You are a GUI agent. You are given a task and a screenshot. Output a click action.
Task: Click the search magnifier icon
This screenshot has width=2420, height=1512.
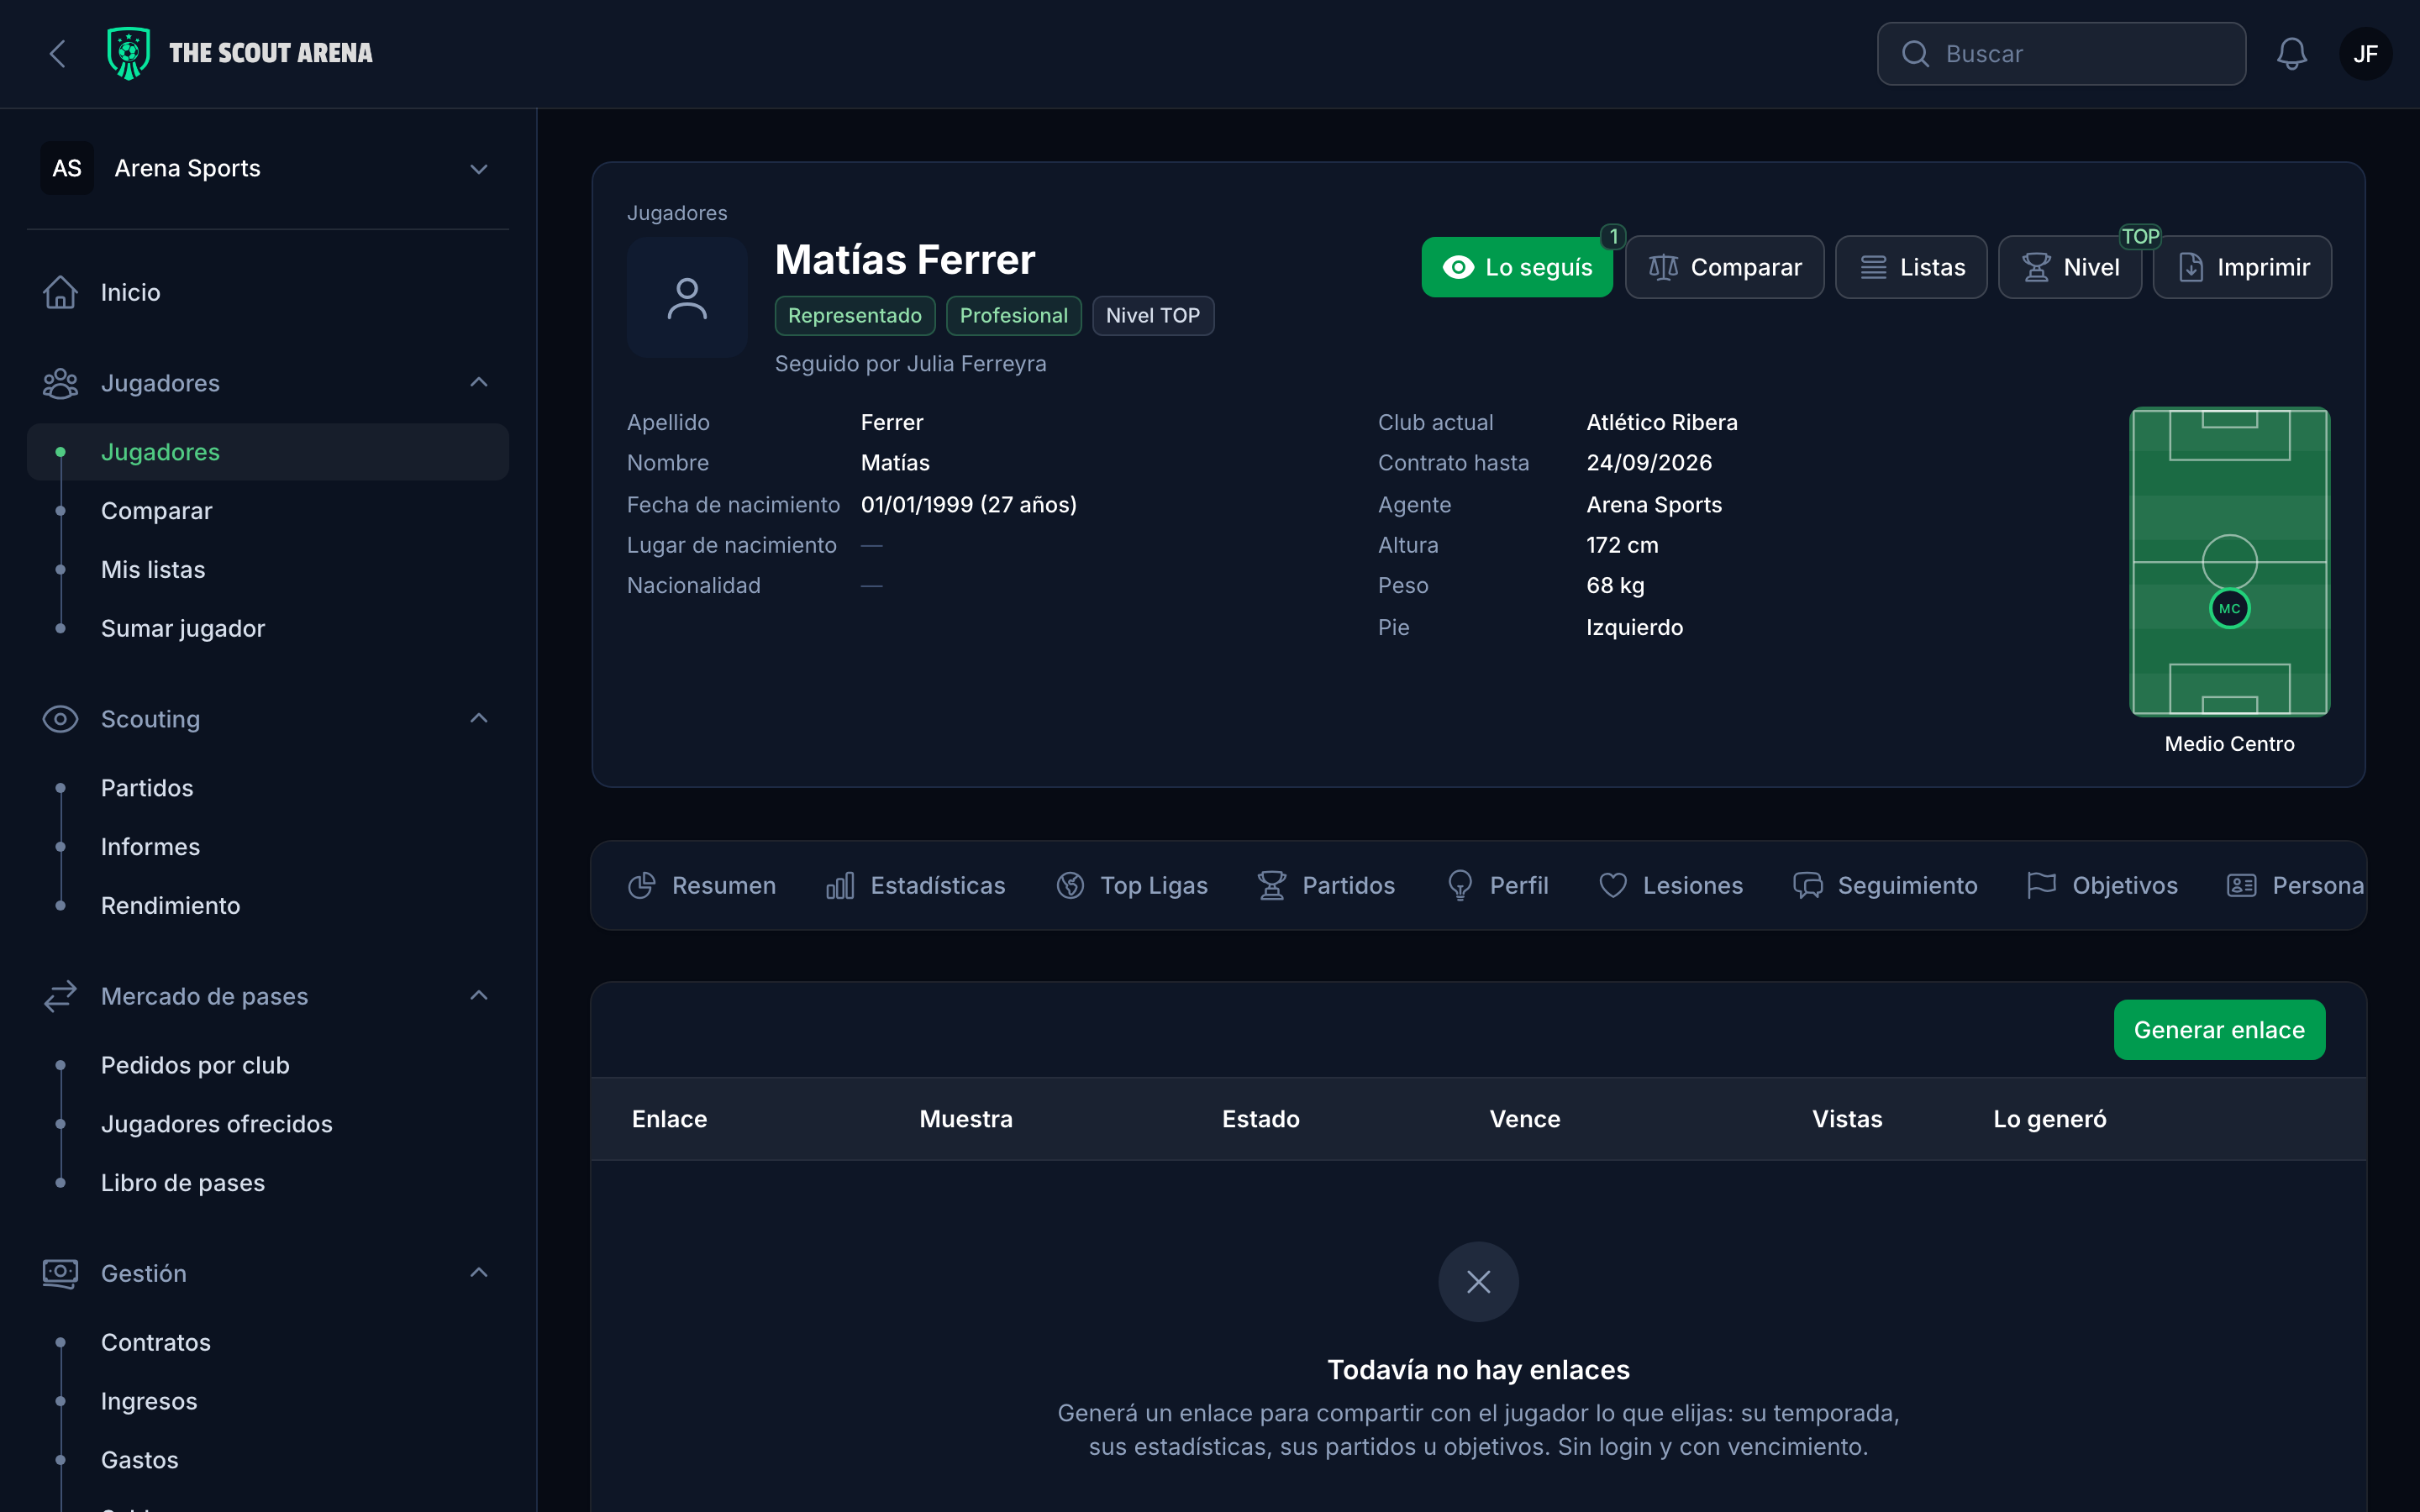(1914, 54)
